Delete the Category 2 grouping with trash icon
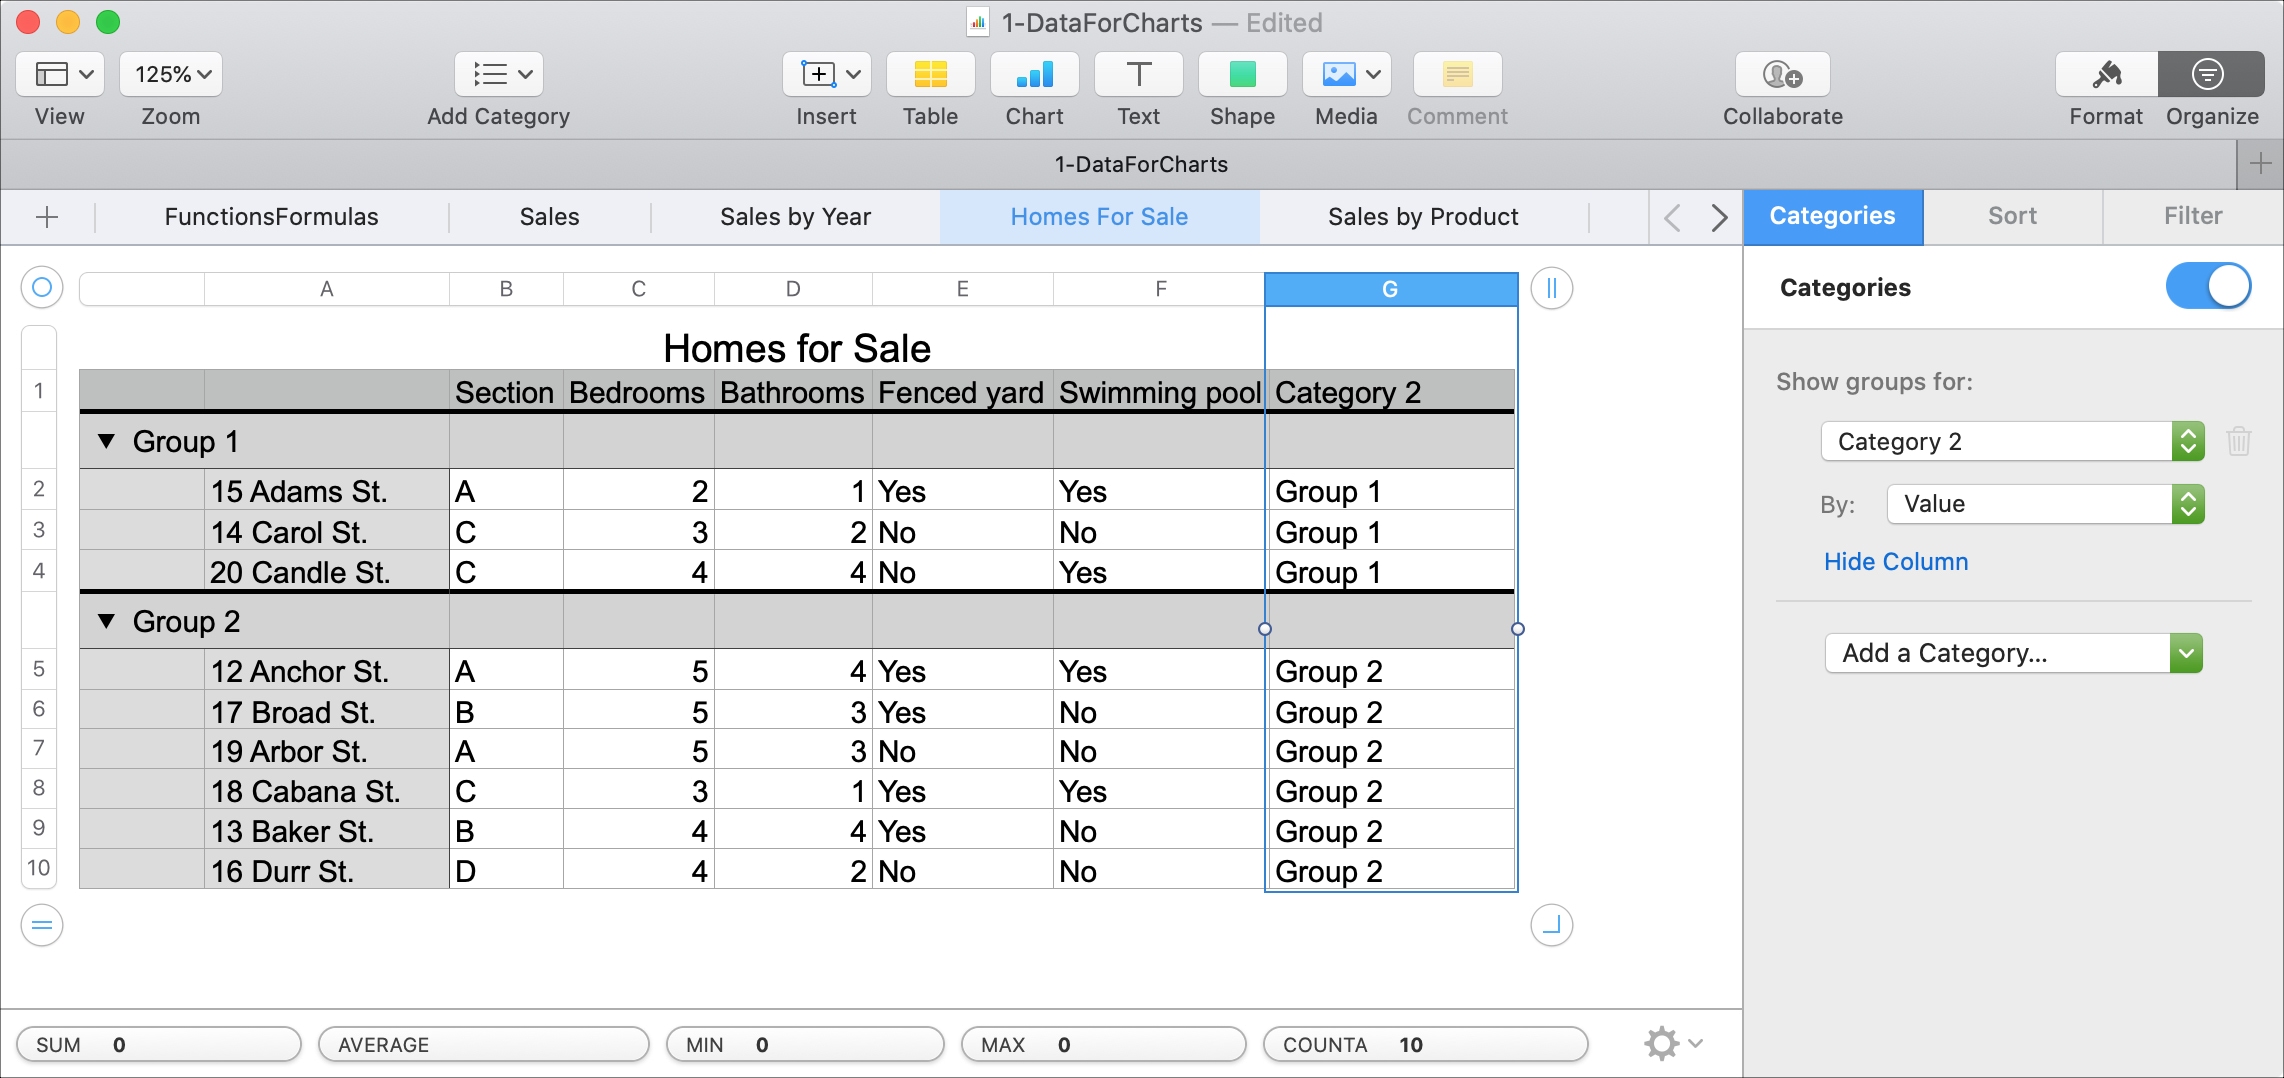This screenshot has height=1078, width=2284. tap(2239, 441)
